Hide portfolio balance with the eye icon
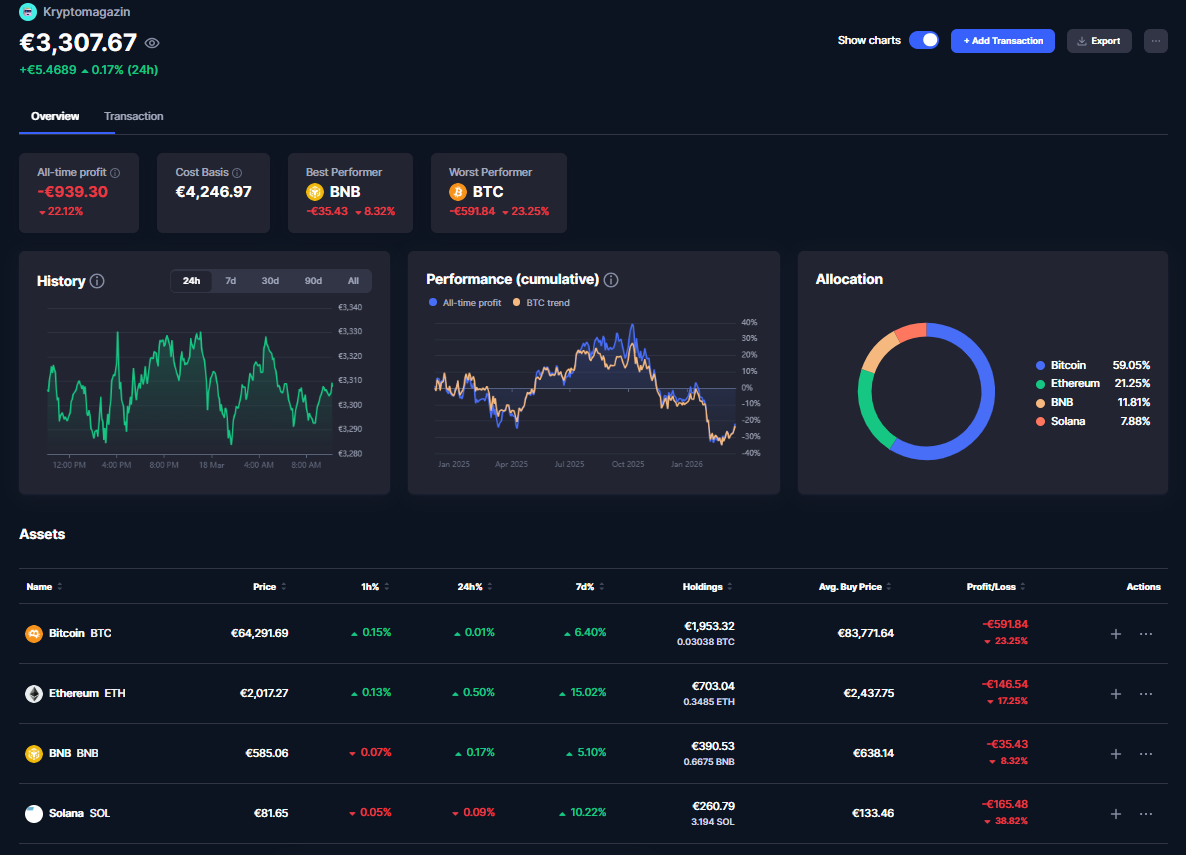 click(x=152, y=43)
